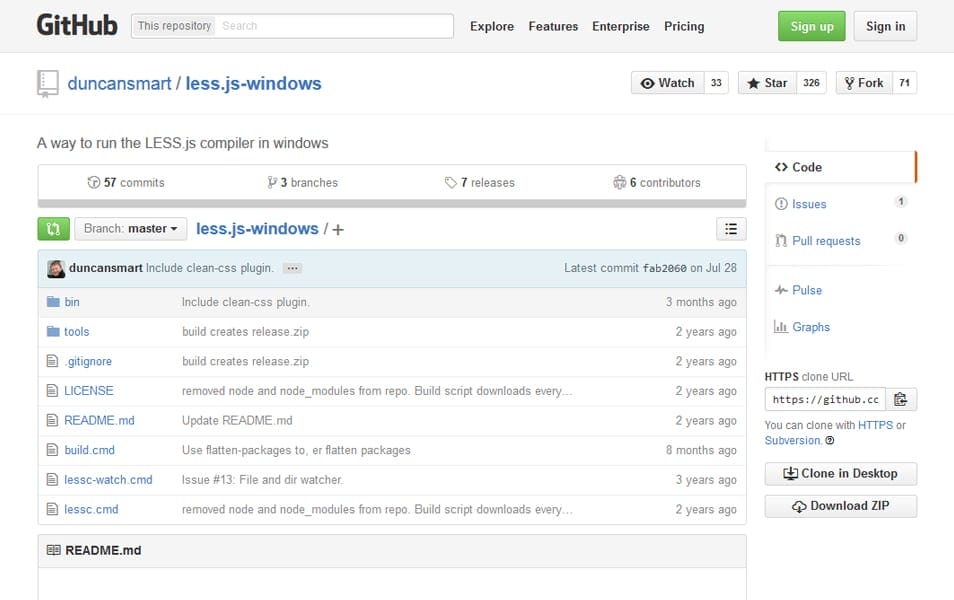Click the Star button

pos(767,83)
